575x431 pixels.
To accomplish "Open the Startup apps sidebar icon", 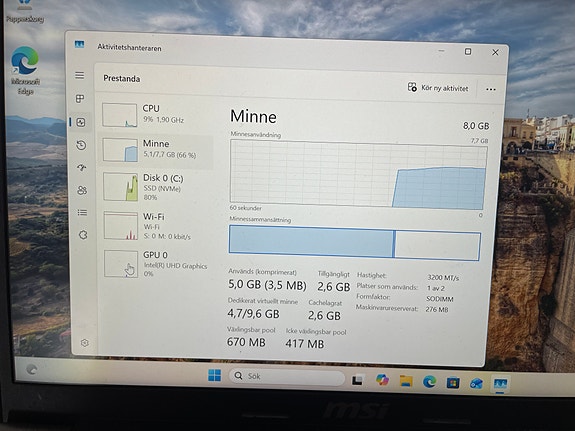I will (82, 168).
